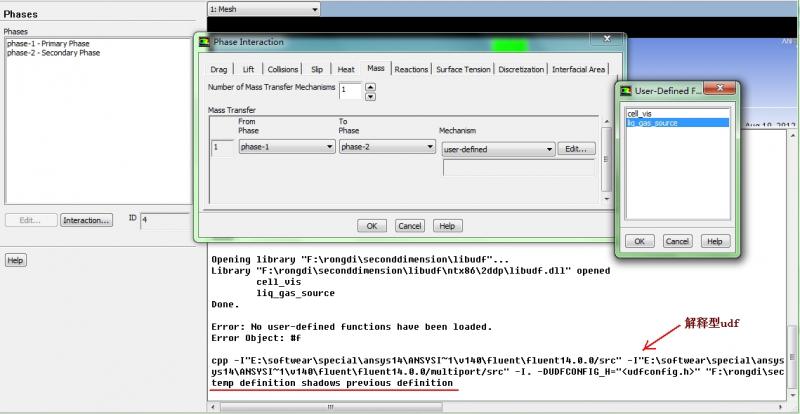Image resolution: width=800 pixels, height=414 pixels.
Task: Switch to the Reactions tab
Action: tap(411, 69)
